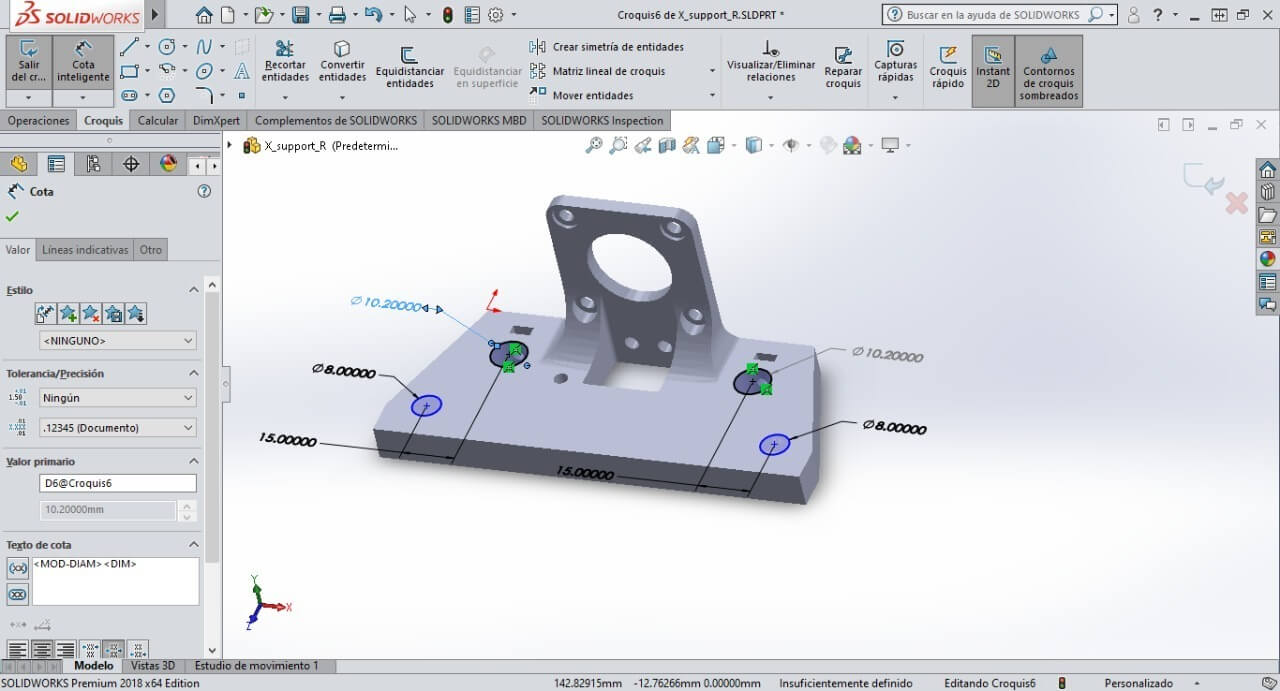This screenshot has height=691, width=1280.
Task: Click the Open file folder icon
Action: (x=263, y=15)
